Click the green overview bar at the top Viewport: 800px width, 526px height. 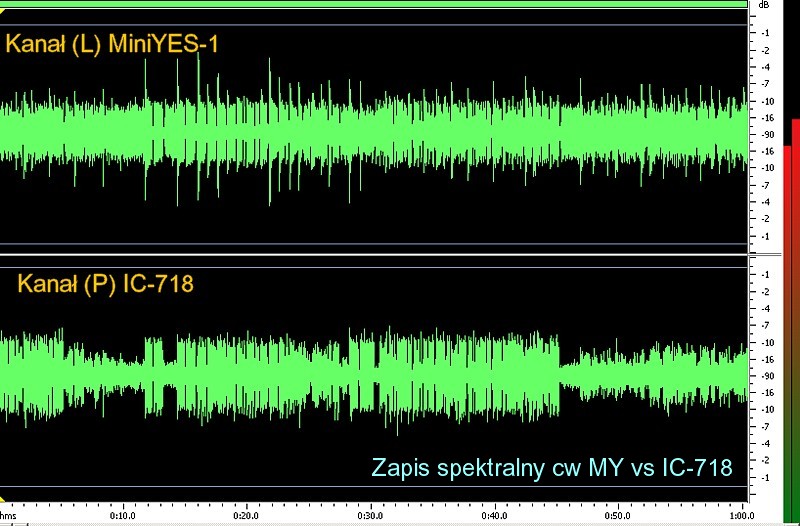[375, 4]
